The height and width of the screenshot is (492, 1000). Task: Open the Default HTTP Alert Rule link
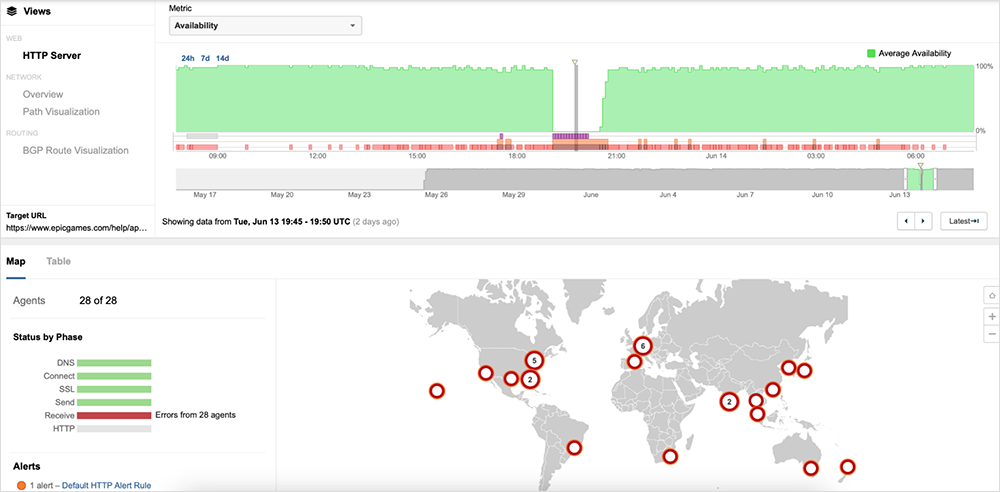106,485
